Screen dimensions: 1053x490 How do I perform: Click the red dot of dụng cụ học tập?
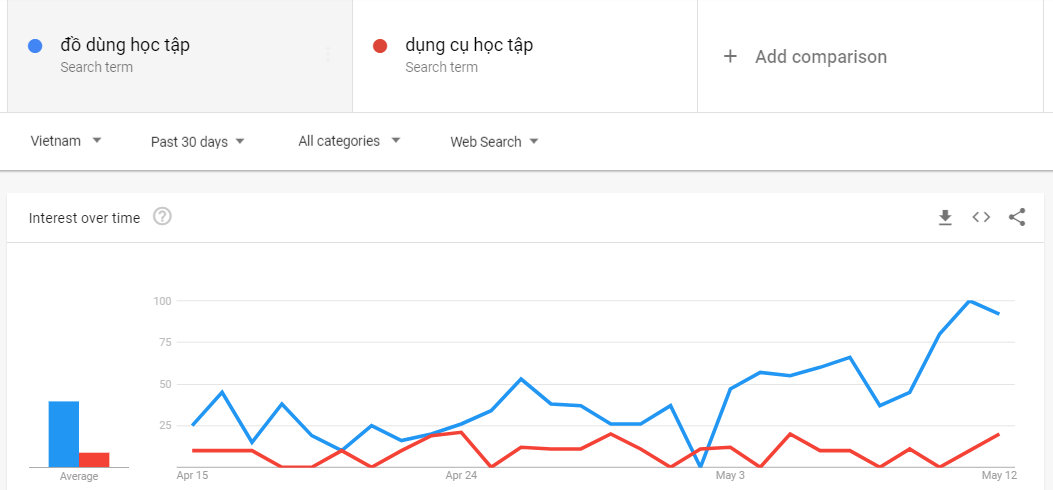point(380,46)
